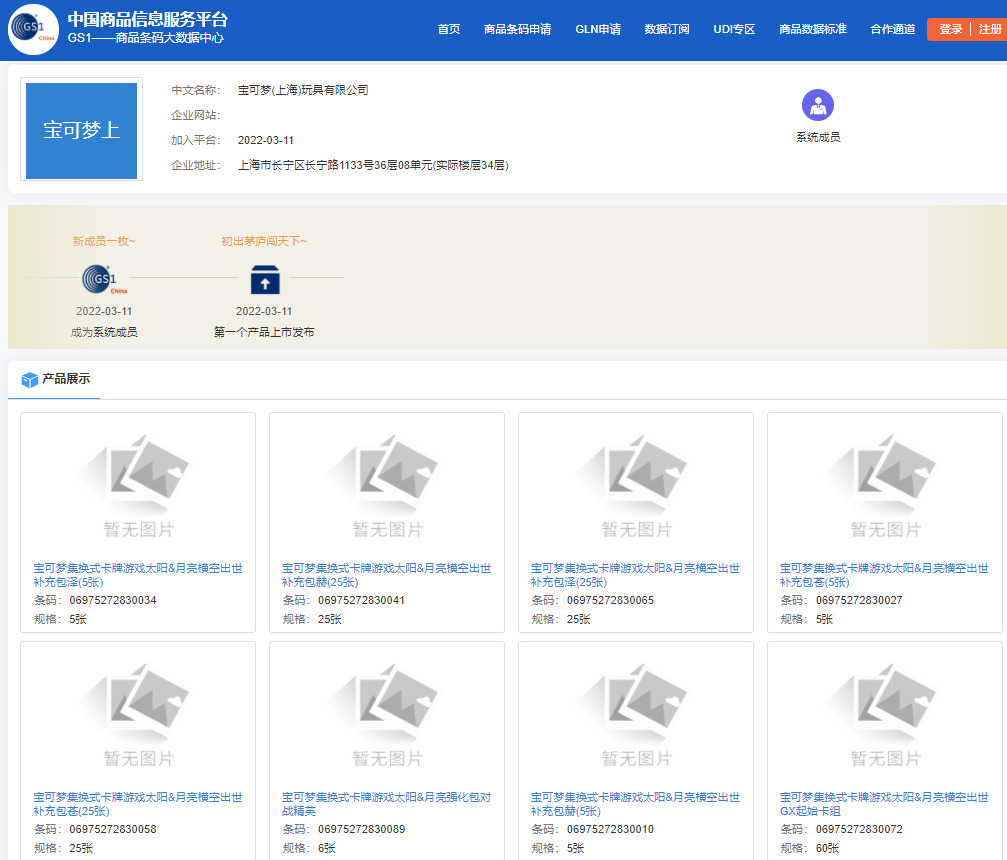Click barcode number 06975272830072
The height and width of the screenshot is (860, 1007).
[859, 830]
